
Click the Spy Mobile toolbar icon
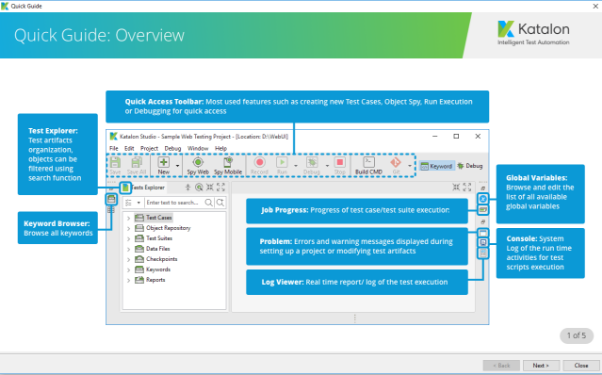click(228, 162)
